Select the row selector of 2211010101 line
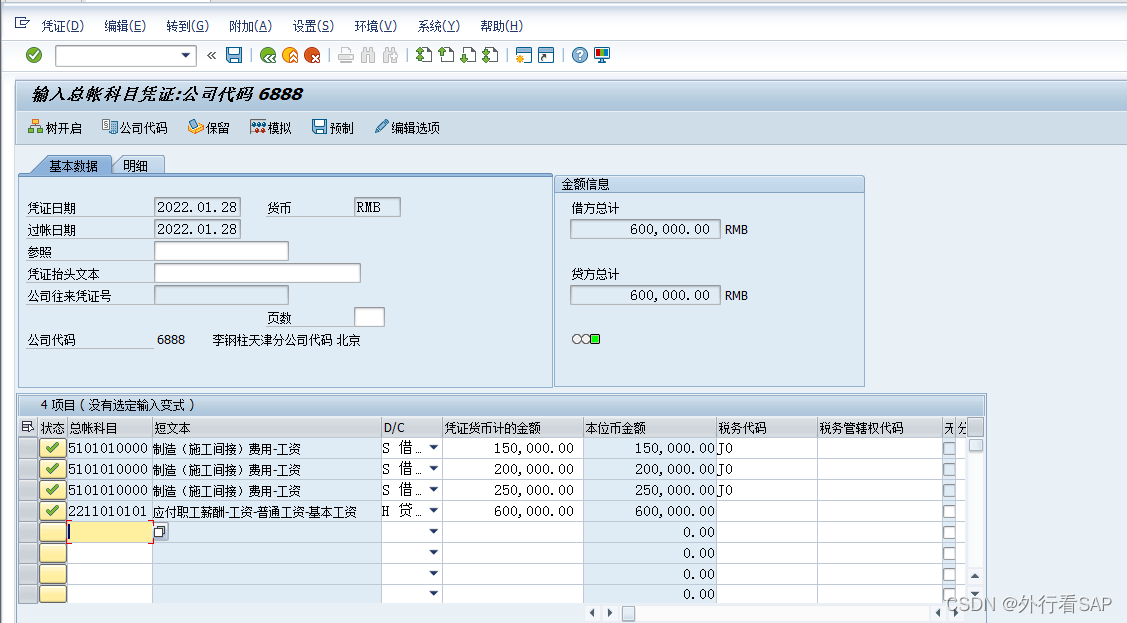Viewport: 1127px width, 623px height. 28,511
